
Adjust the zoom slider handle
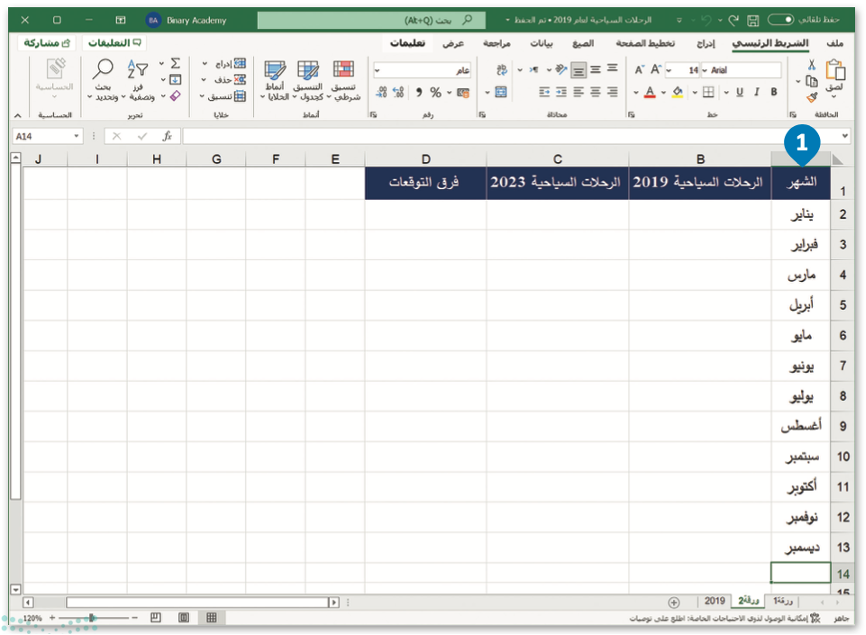pos(92,618)
